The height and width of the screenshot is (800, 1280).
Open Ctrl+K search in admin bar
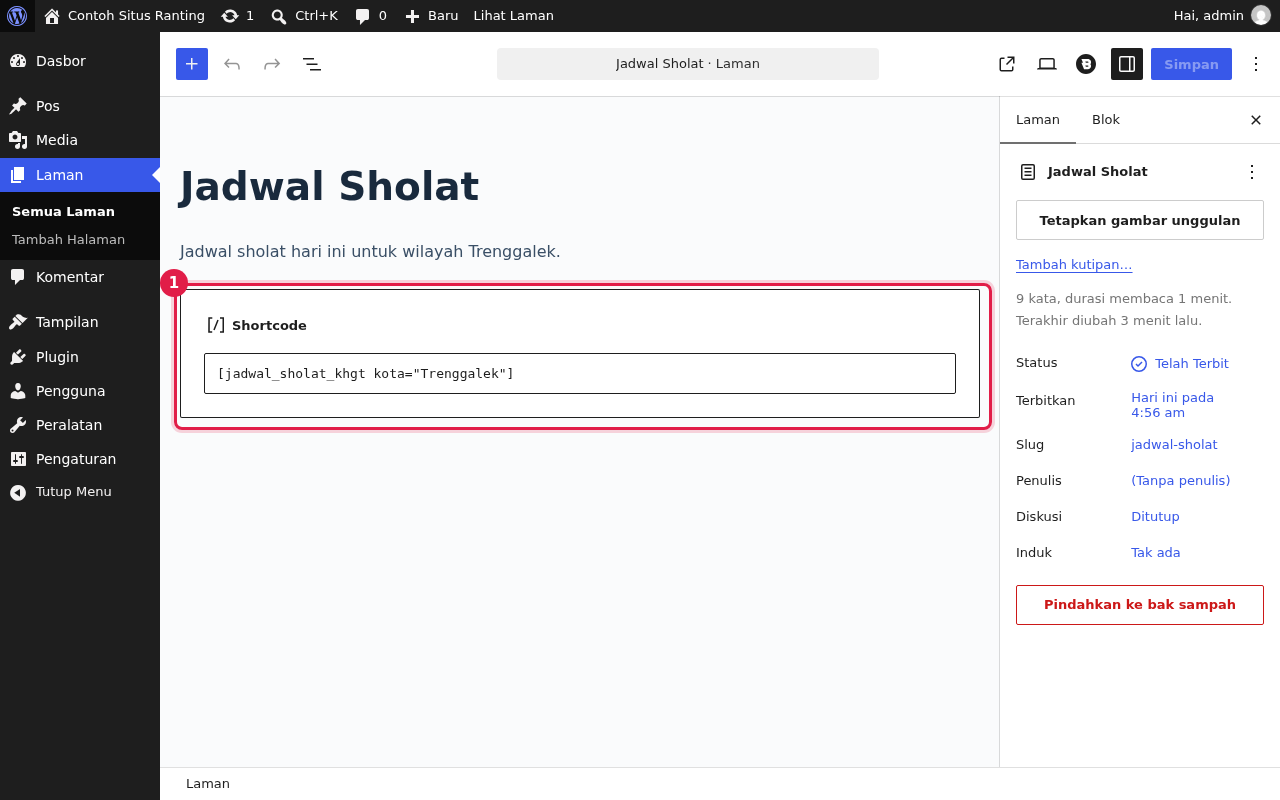(x=304, y=16)
